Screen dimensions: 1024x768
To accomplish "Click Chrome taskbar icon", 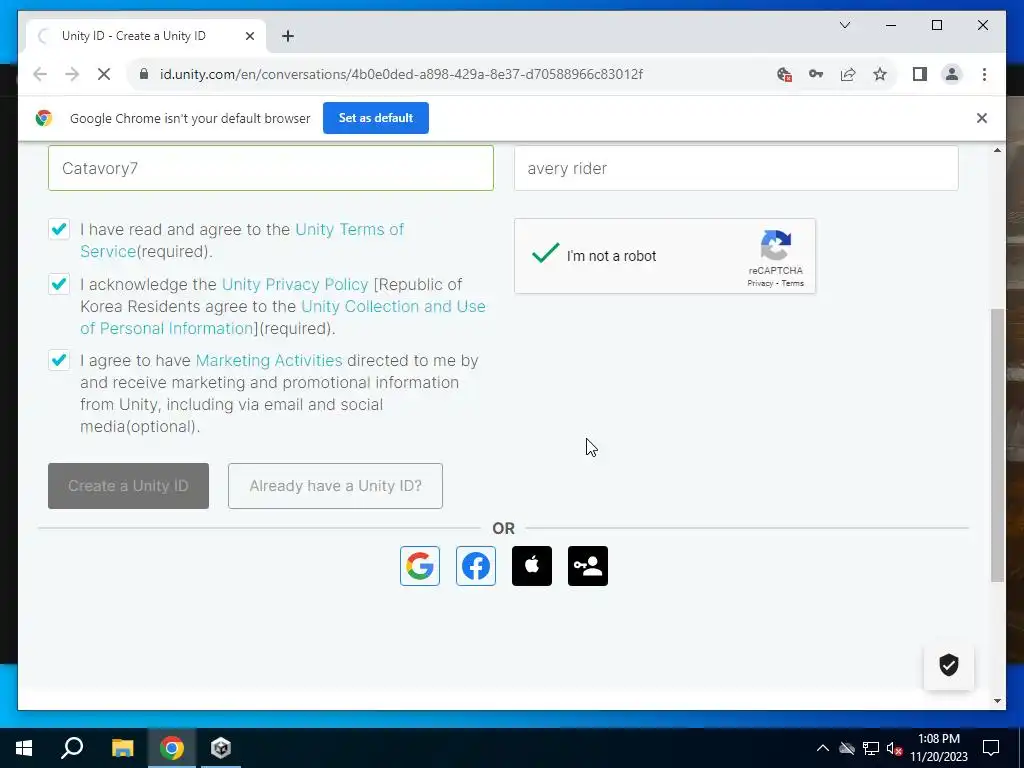I will click(172, 748).
